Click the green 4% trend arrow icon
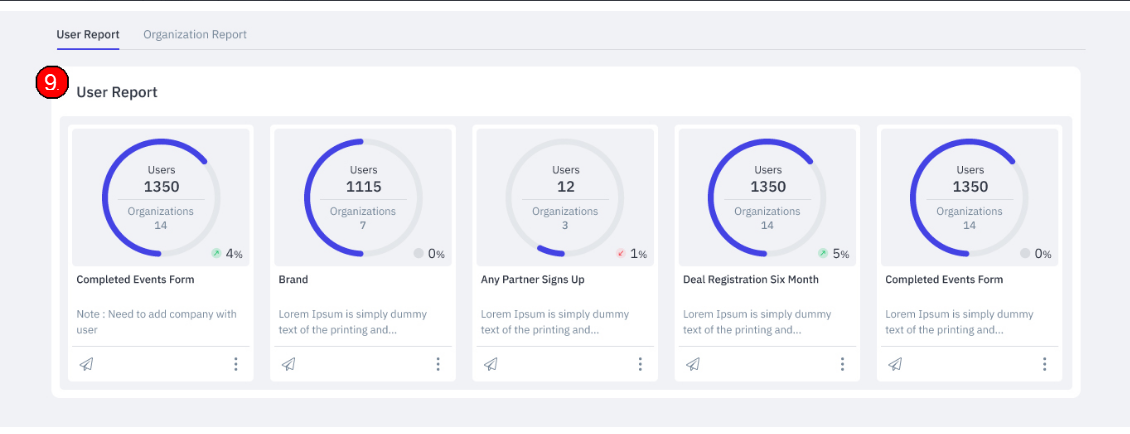The image size is (1130, 434). click(215, 254)
